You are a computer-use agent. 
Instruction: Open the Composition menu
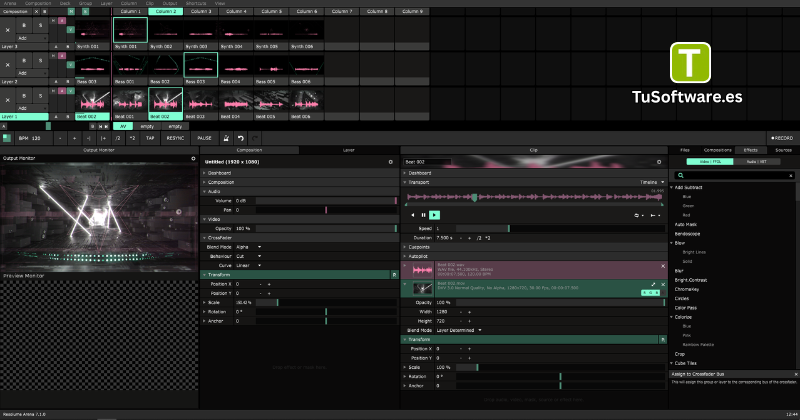point(37,3)
